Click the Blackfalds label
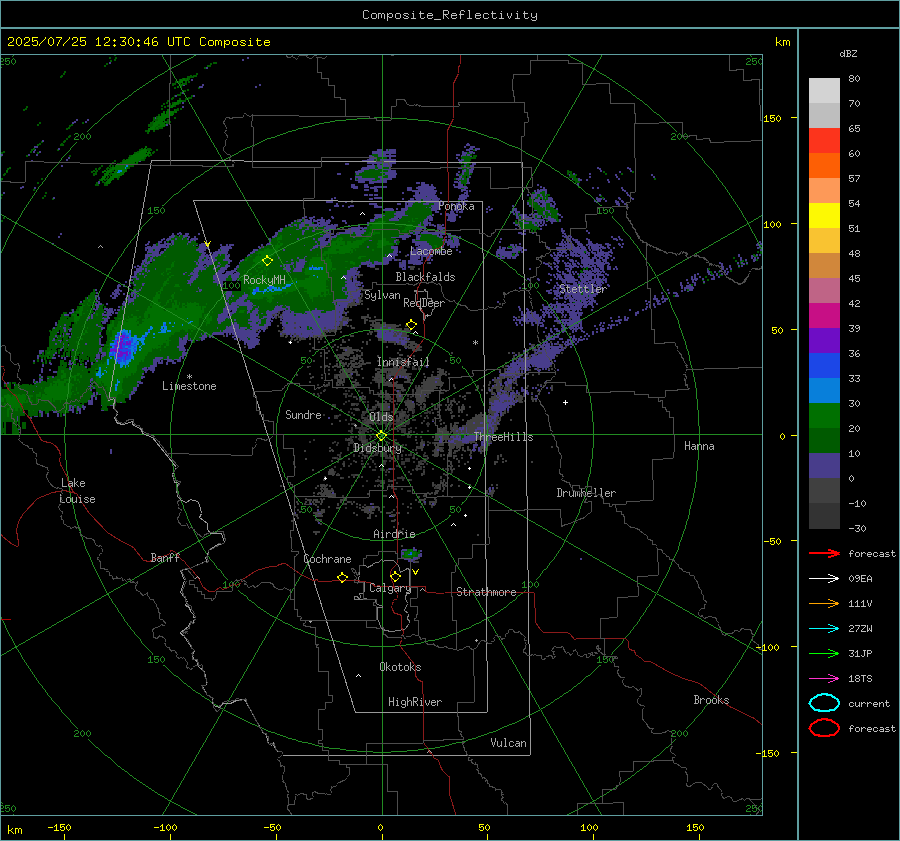This screenshot has width=900, height=841. coord(425,277)
